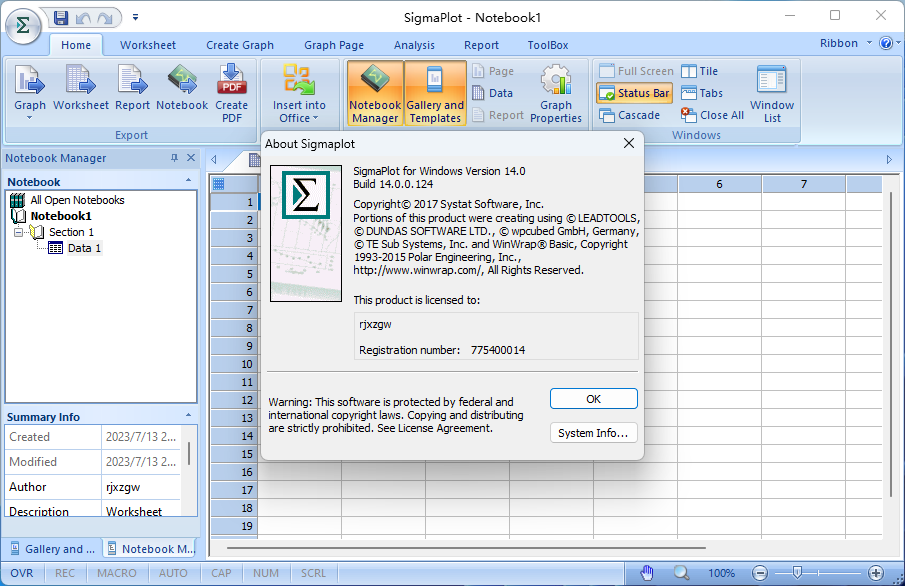The image size is (905, 586).
Task: Click the Create PDF icon
Action: [x=231, y=94]
